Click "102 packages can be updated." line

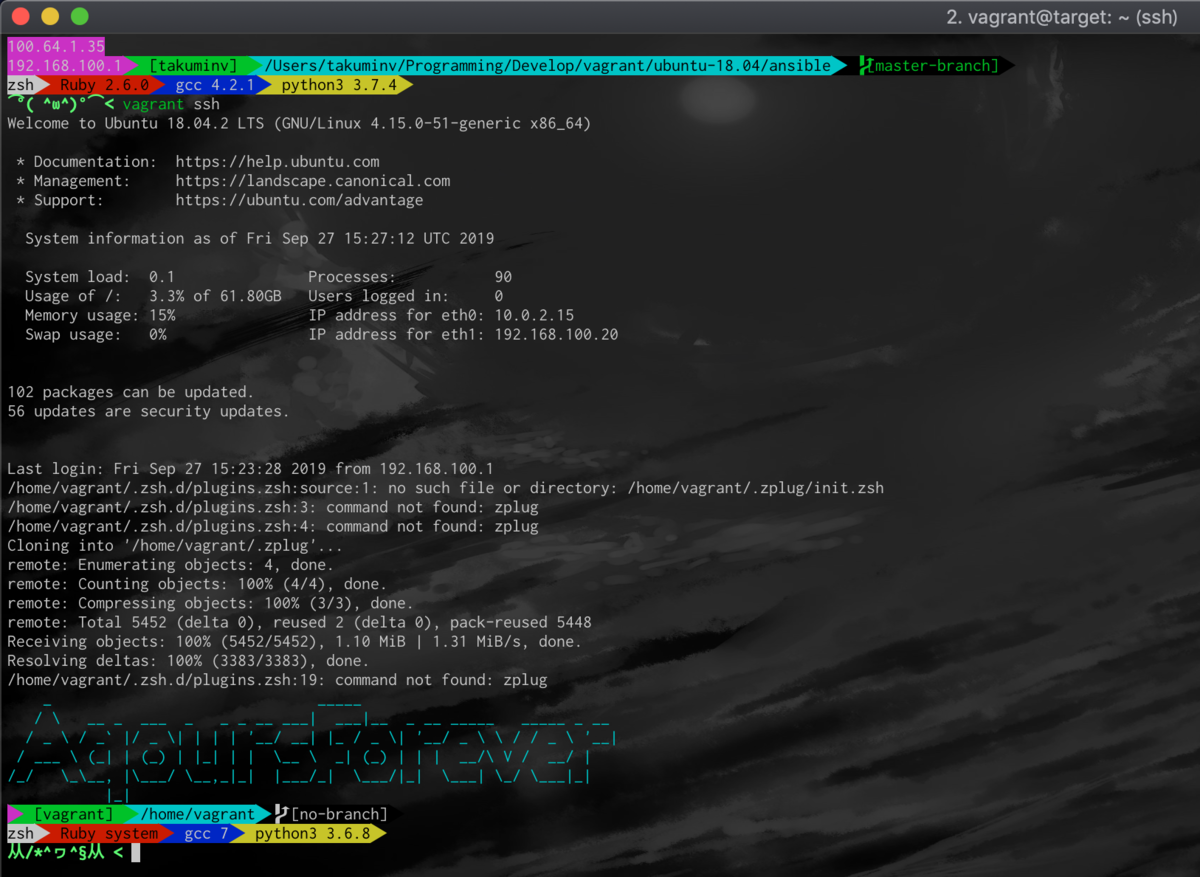(131, 392)
